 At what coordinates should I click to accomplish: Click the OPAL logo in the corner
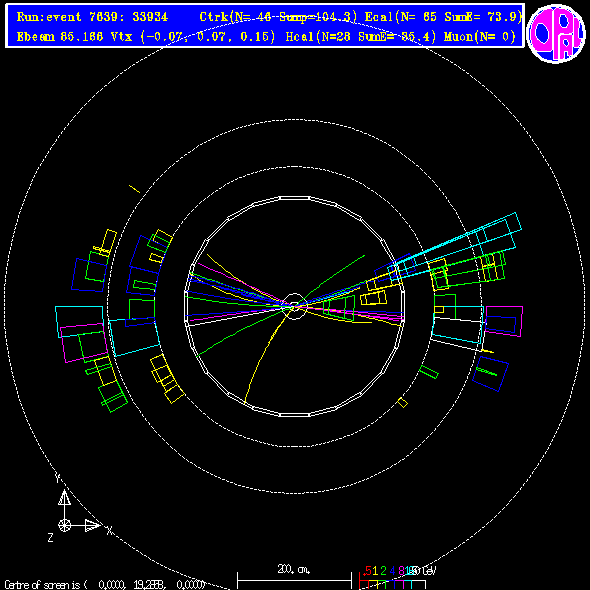pos(556,33)
